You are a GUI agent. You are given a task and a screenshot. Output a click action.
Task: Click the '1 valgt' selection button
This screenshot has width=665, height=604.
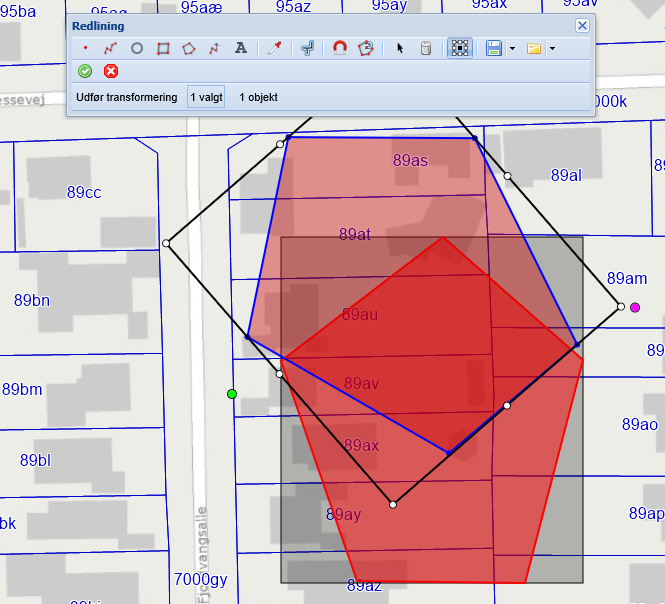(x=206, y=97)
